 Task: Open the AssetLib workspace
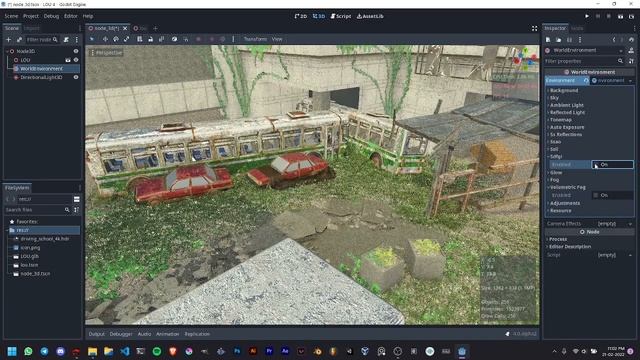pyautogui.click(x=370, y=16)
